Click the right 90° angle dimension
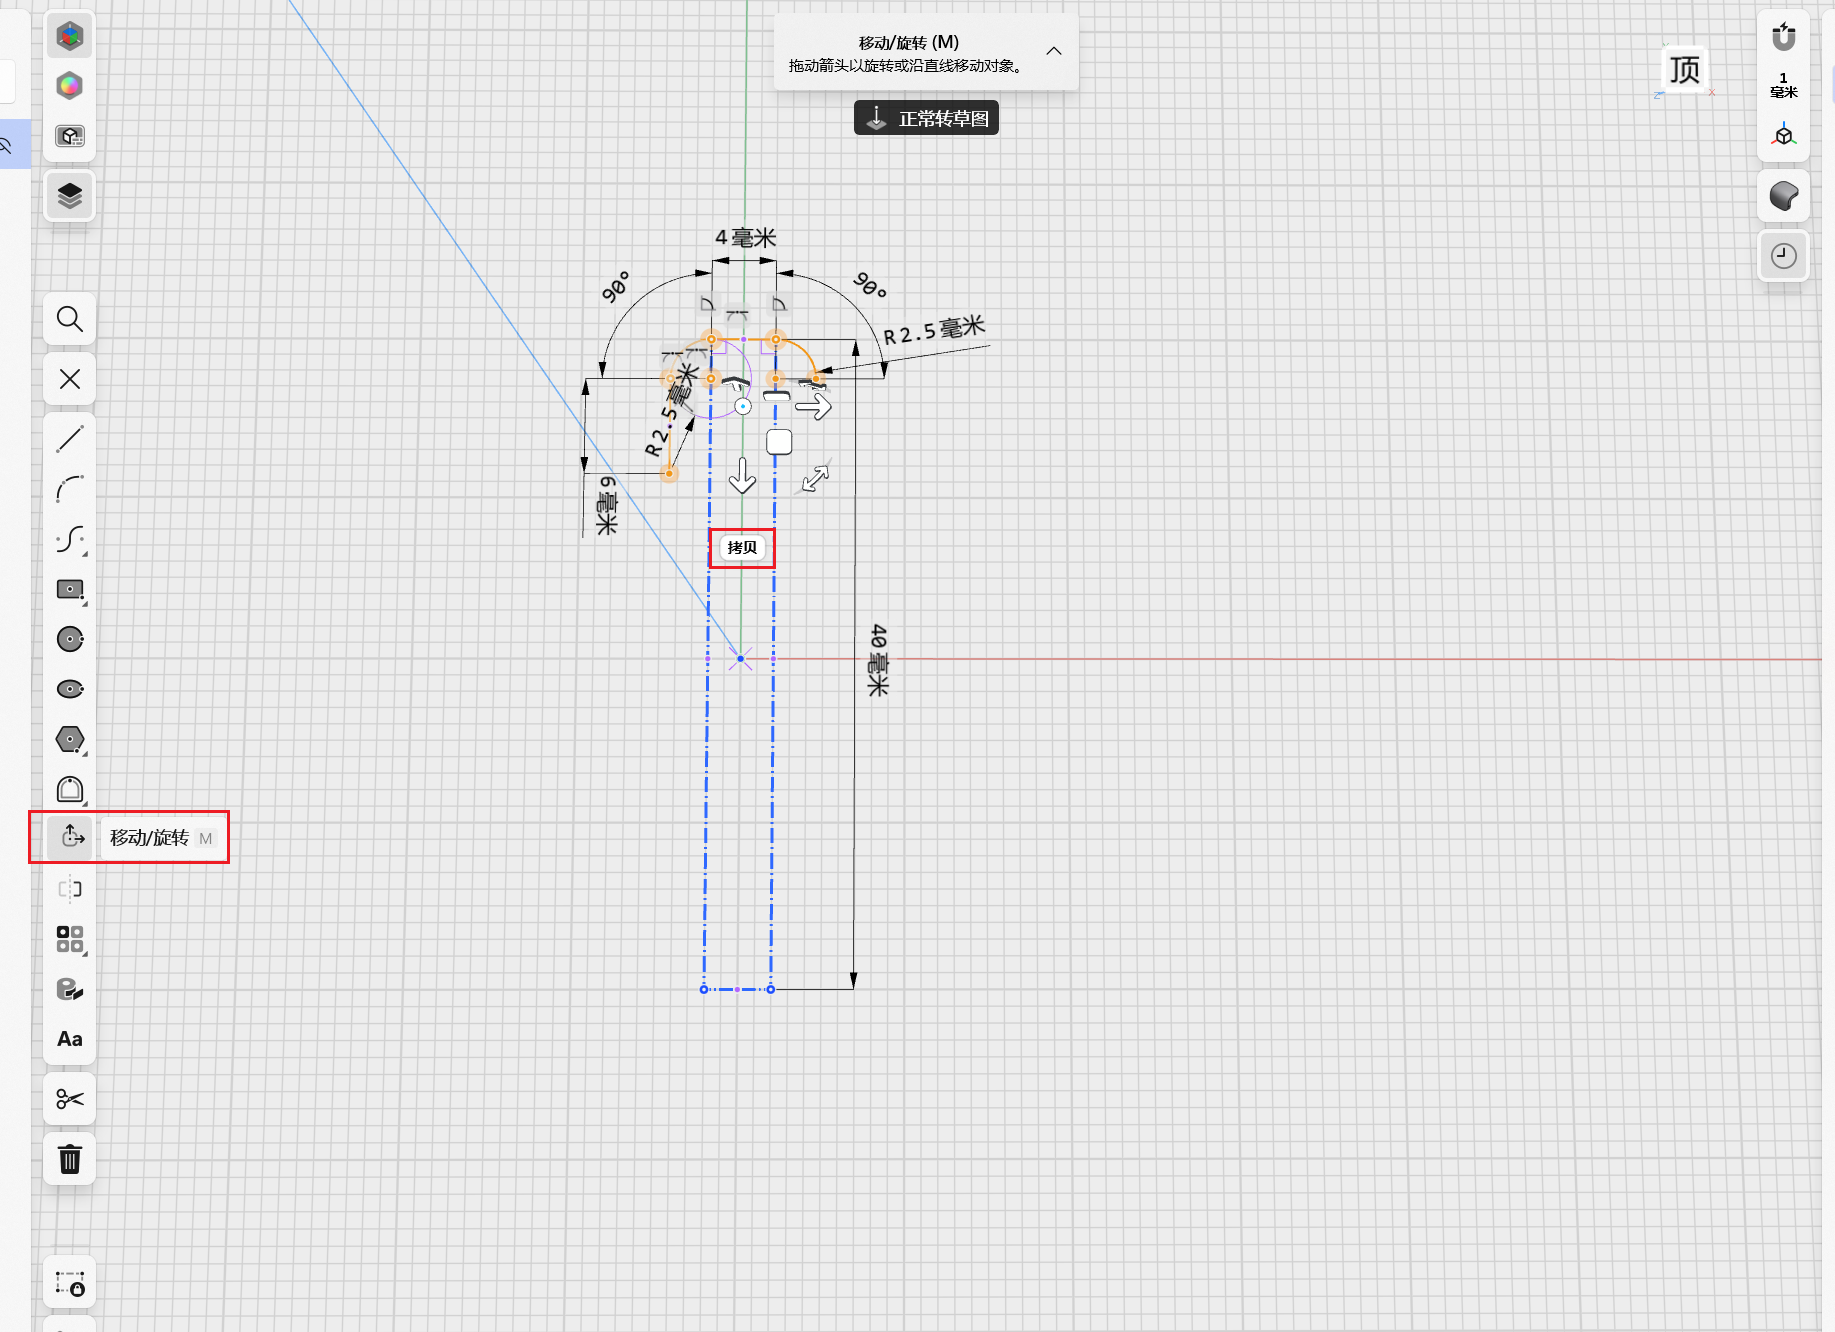 870,286
